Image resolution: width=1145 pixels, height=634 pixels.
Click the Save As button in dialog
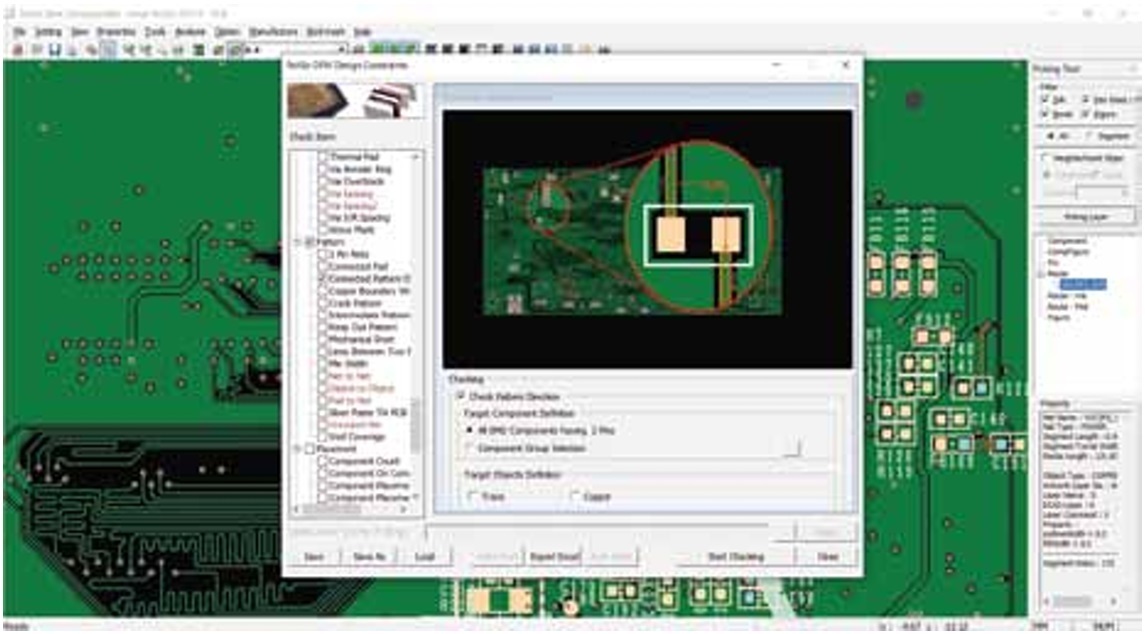click(368, 556)
